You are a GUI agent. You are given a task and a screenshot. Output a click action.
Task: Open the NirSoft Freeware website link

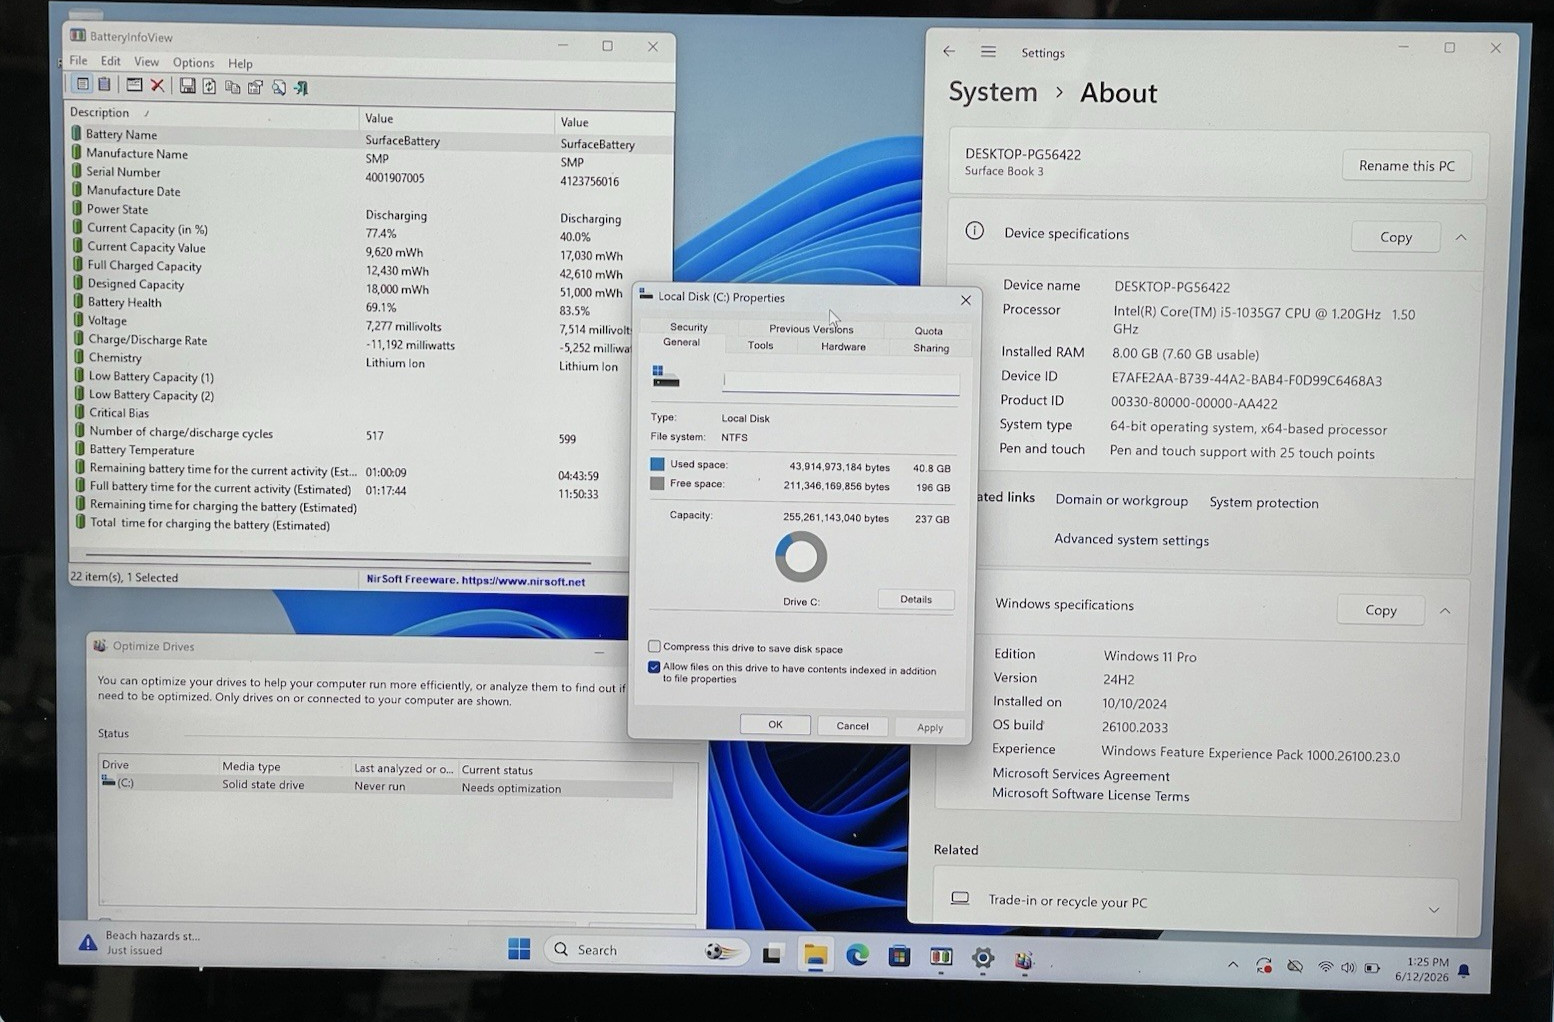tap(475, 580)
